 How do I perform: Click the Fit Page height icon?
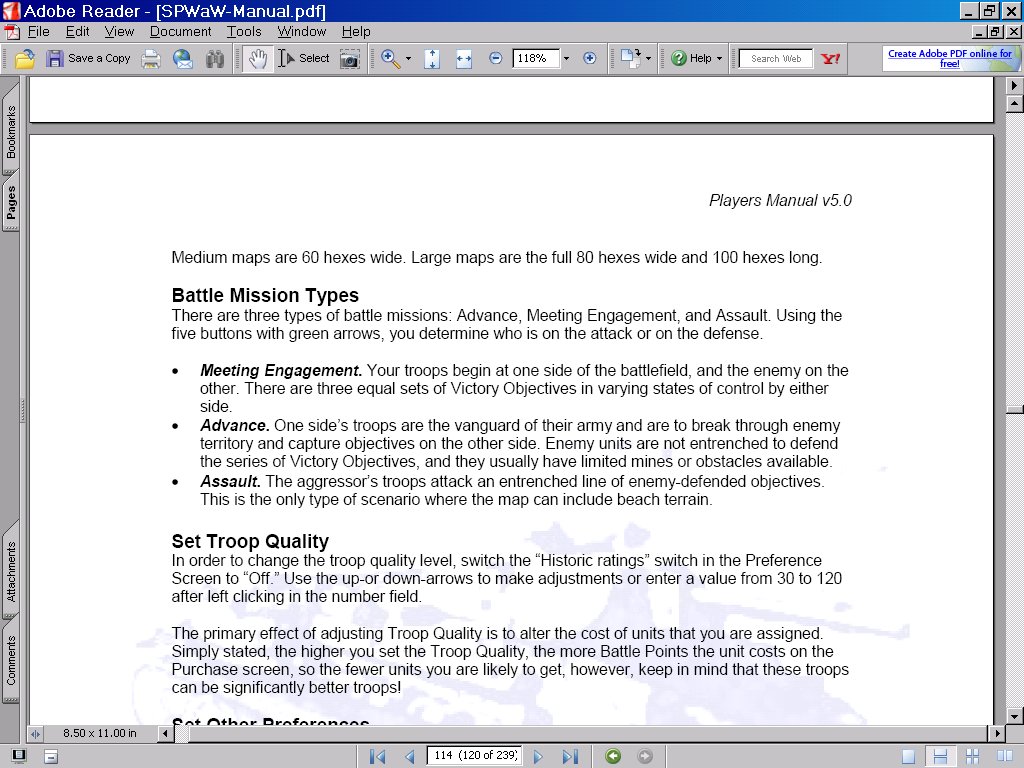click(x=432, y=59)
